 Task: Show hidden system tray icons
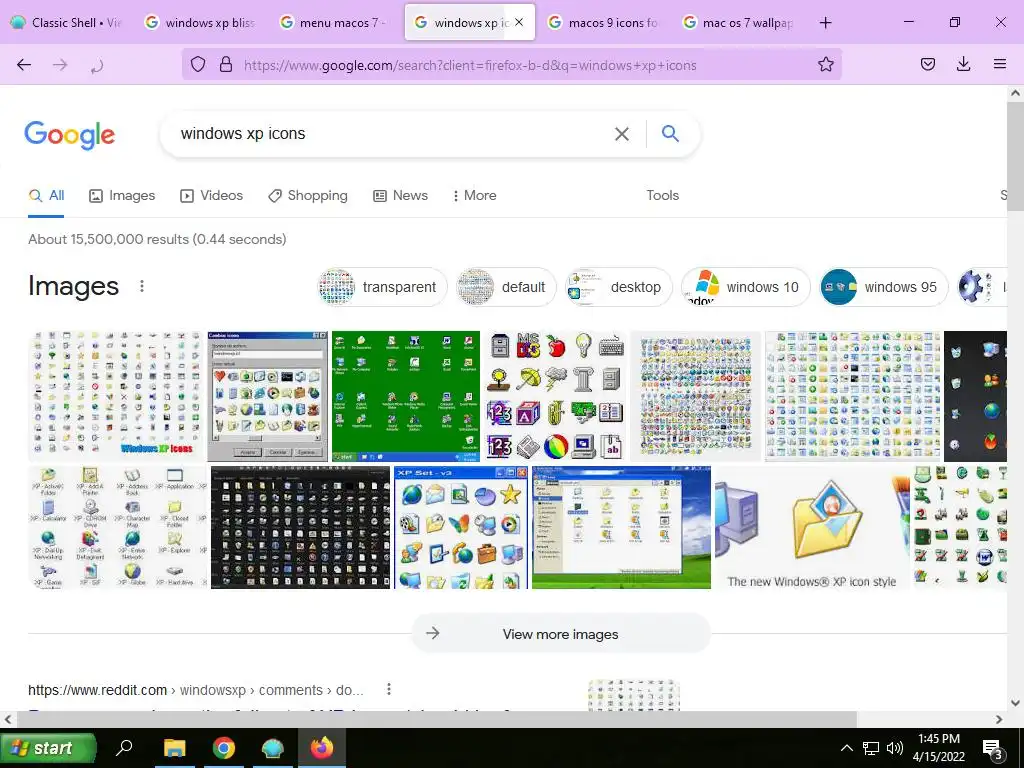(846, 748)
